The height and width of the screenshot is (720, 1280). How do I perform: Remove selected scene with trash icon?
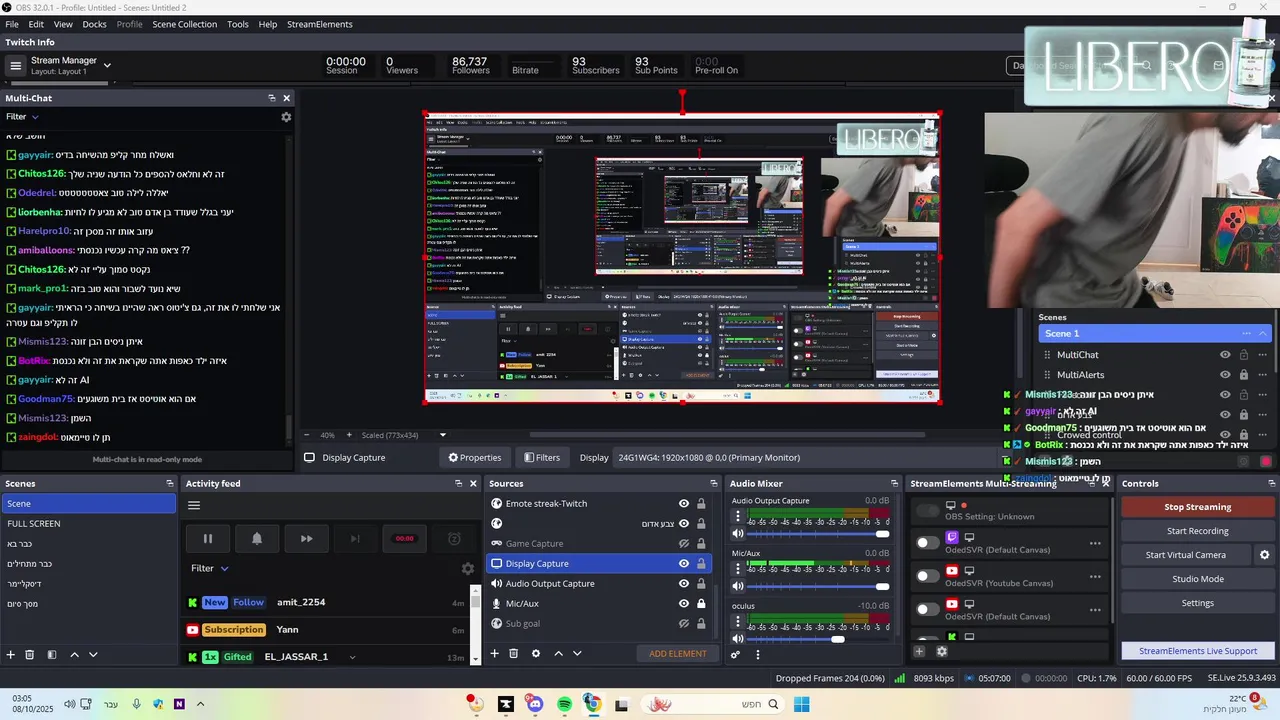pos(30,654)
